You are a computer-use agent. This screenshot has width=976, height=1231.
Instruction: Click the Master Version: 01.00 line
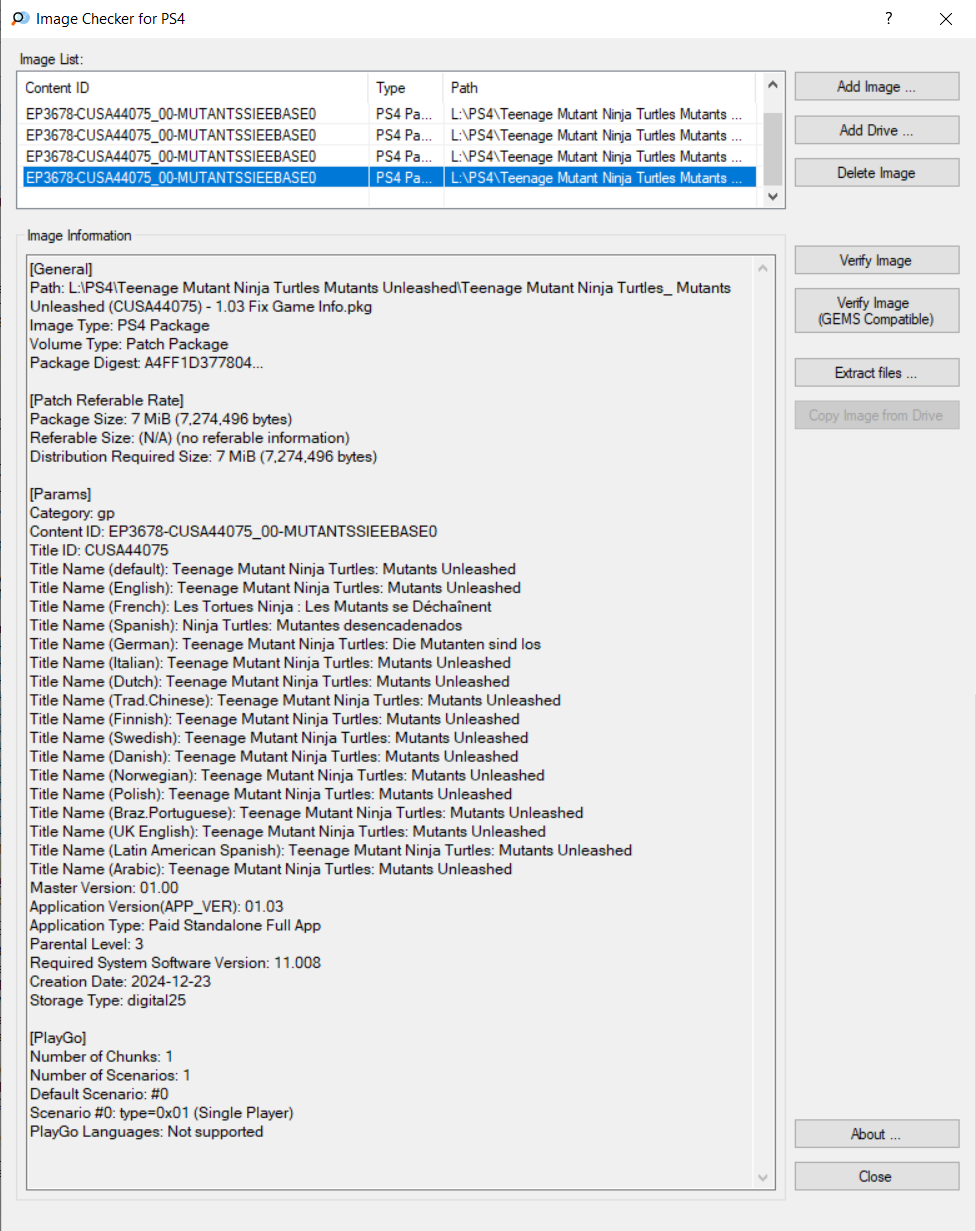104,888
